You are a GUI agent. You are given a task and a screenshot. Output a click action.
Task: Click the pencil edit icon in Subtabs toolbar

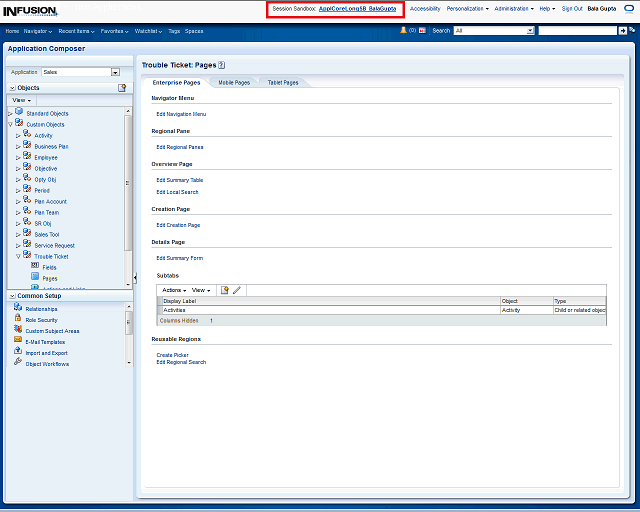(x=237, y=290)
